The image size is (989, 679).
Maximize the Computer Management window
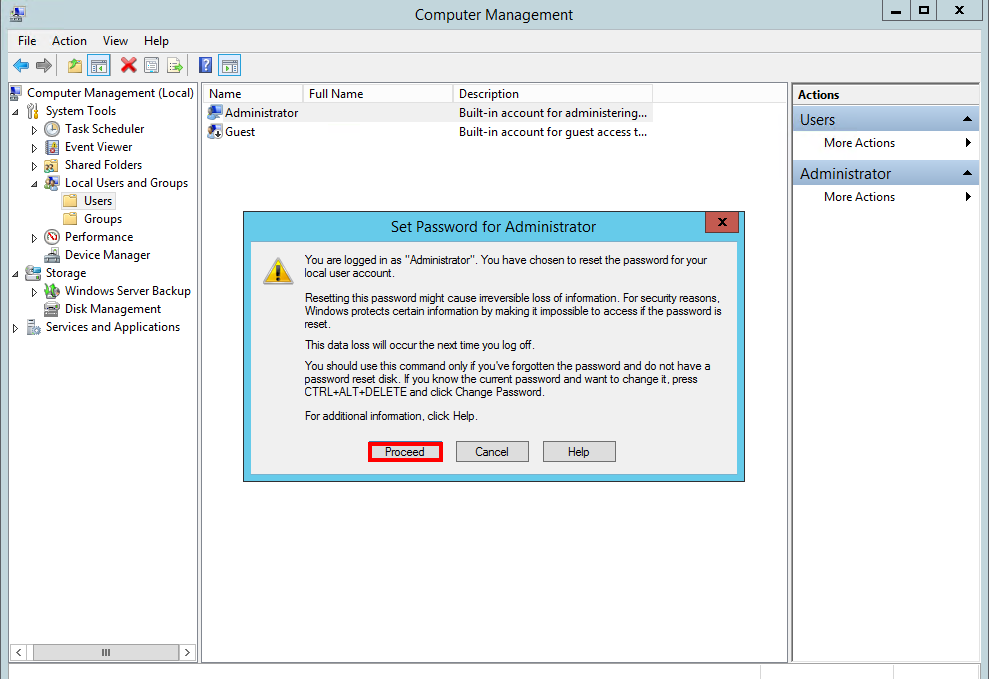coord(923,11)
